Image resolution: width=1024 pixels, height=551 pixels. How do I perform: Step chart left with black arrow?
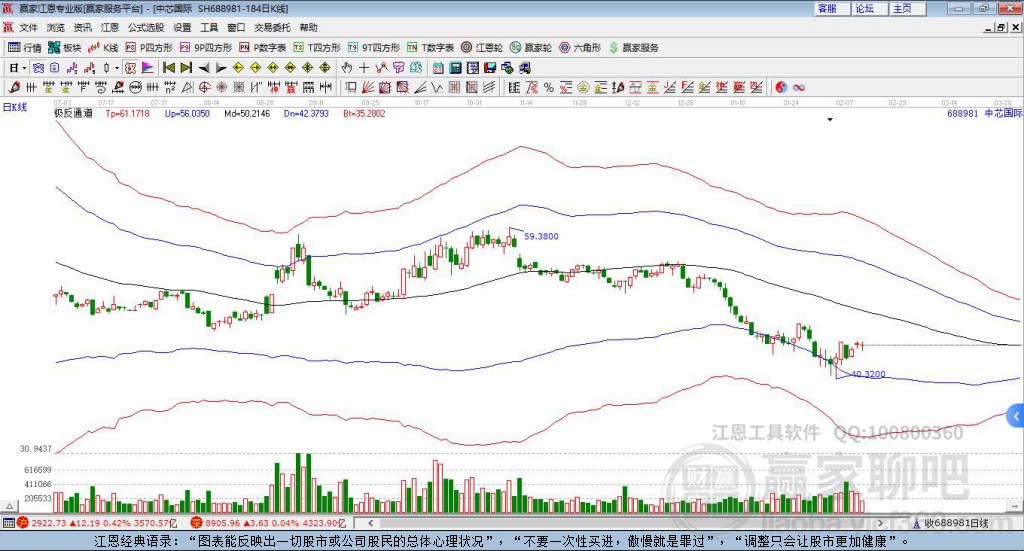204,68
